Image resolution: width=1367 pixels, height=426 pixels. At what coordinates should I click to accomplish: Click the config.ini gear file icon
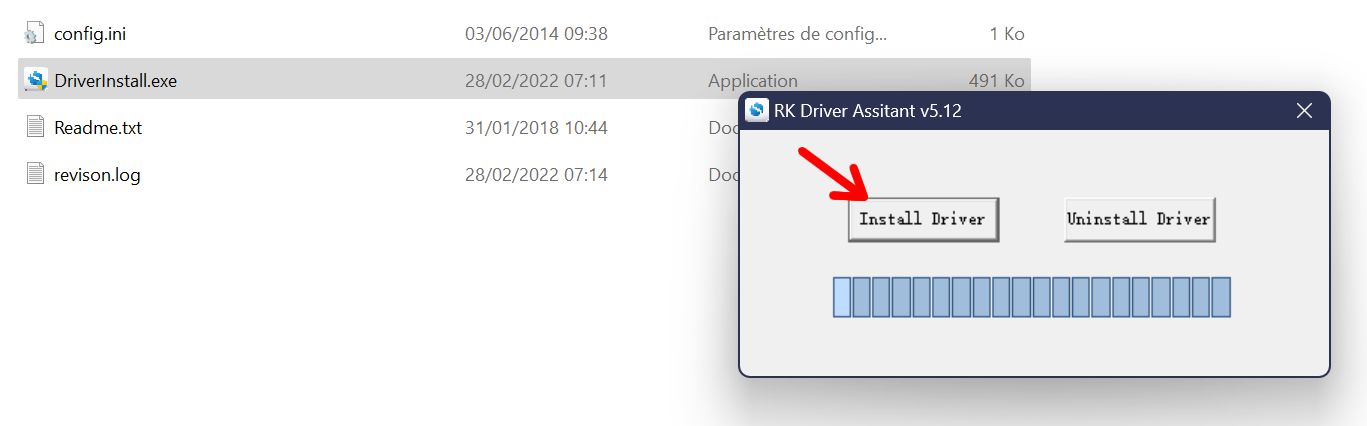35,34
